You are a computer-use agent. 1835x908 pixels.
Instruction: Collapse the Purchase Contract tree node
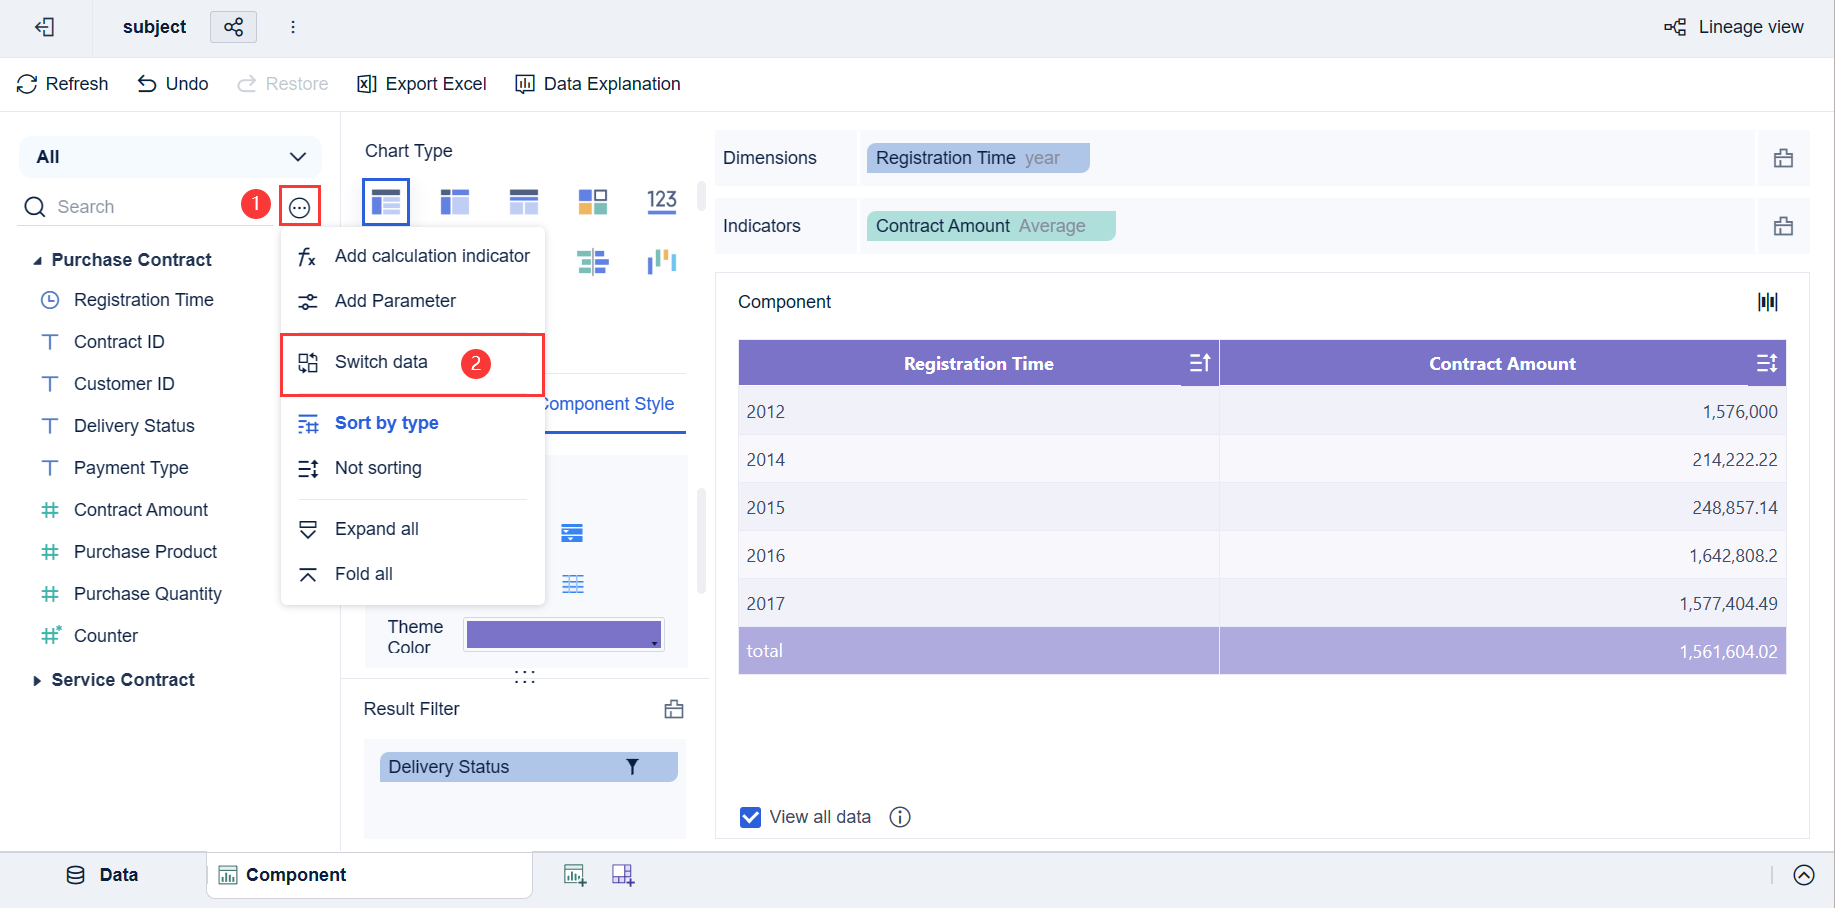(37, 259)
